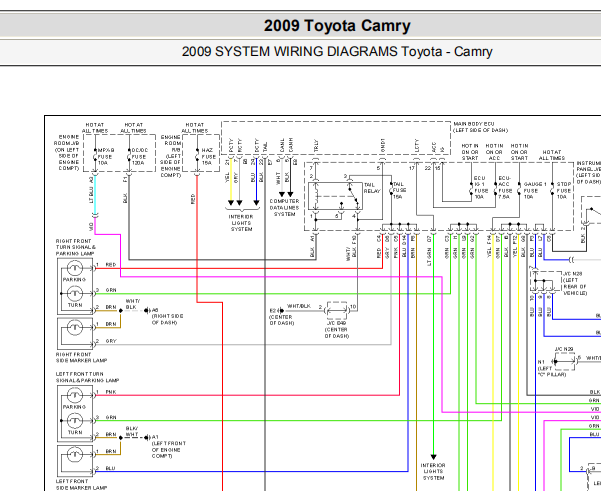The image size is (601, 491).
Task: Select the 'ECU IG-1 FUSE 10A' label
Action: 481,187
